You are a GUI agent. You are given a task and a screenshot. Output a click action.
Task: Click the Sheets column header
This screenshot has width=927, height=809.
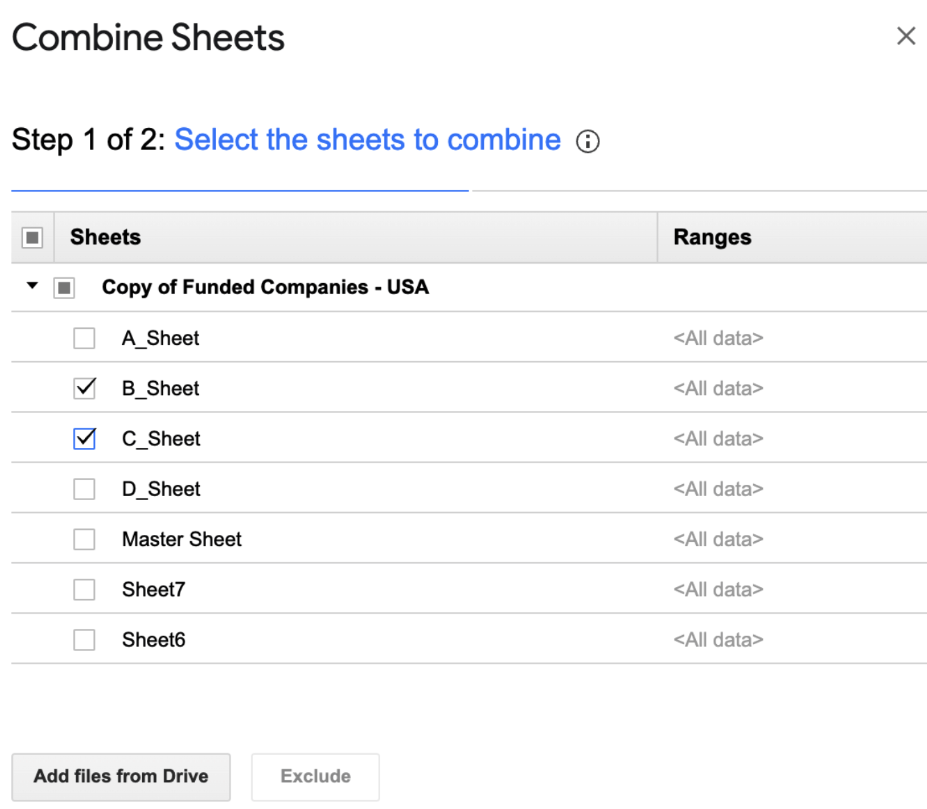pyautogui.click(x=105, y=236)
